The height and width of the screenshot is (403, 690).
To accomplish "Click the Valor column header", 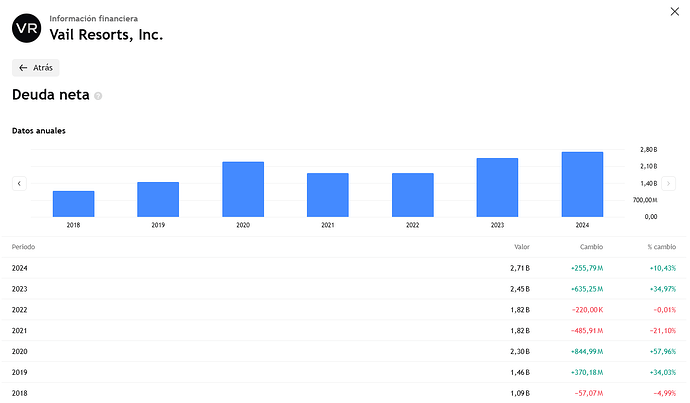I will [522, 247].
